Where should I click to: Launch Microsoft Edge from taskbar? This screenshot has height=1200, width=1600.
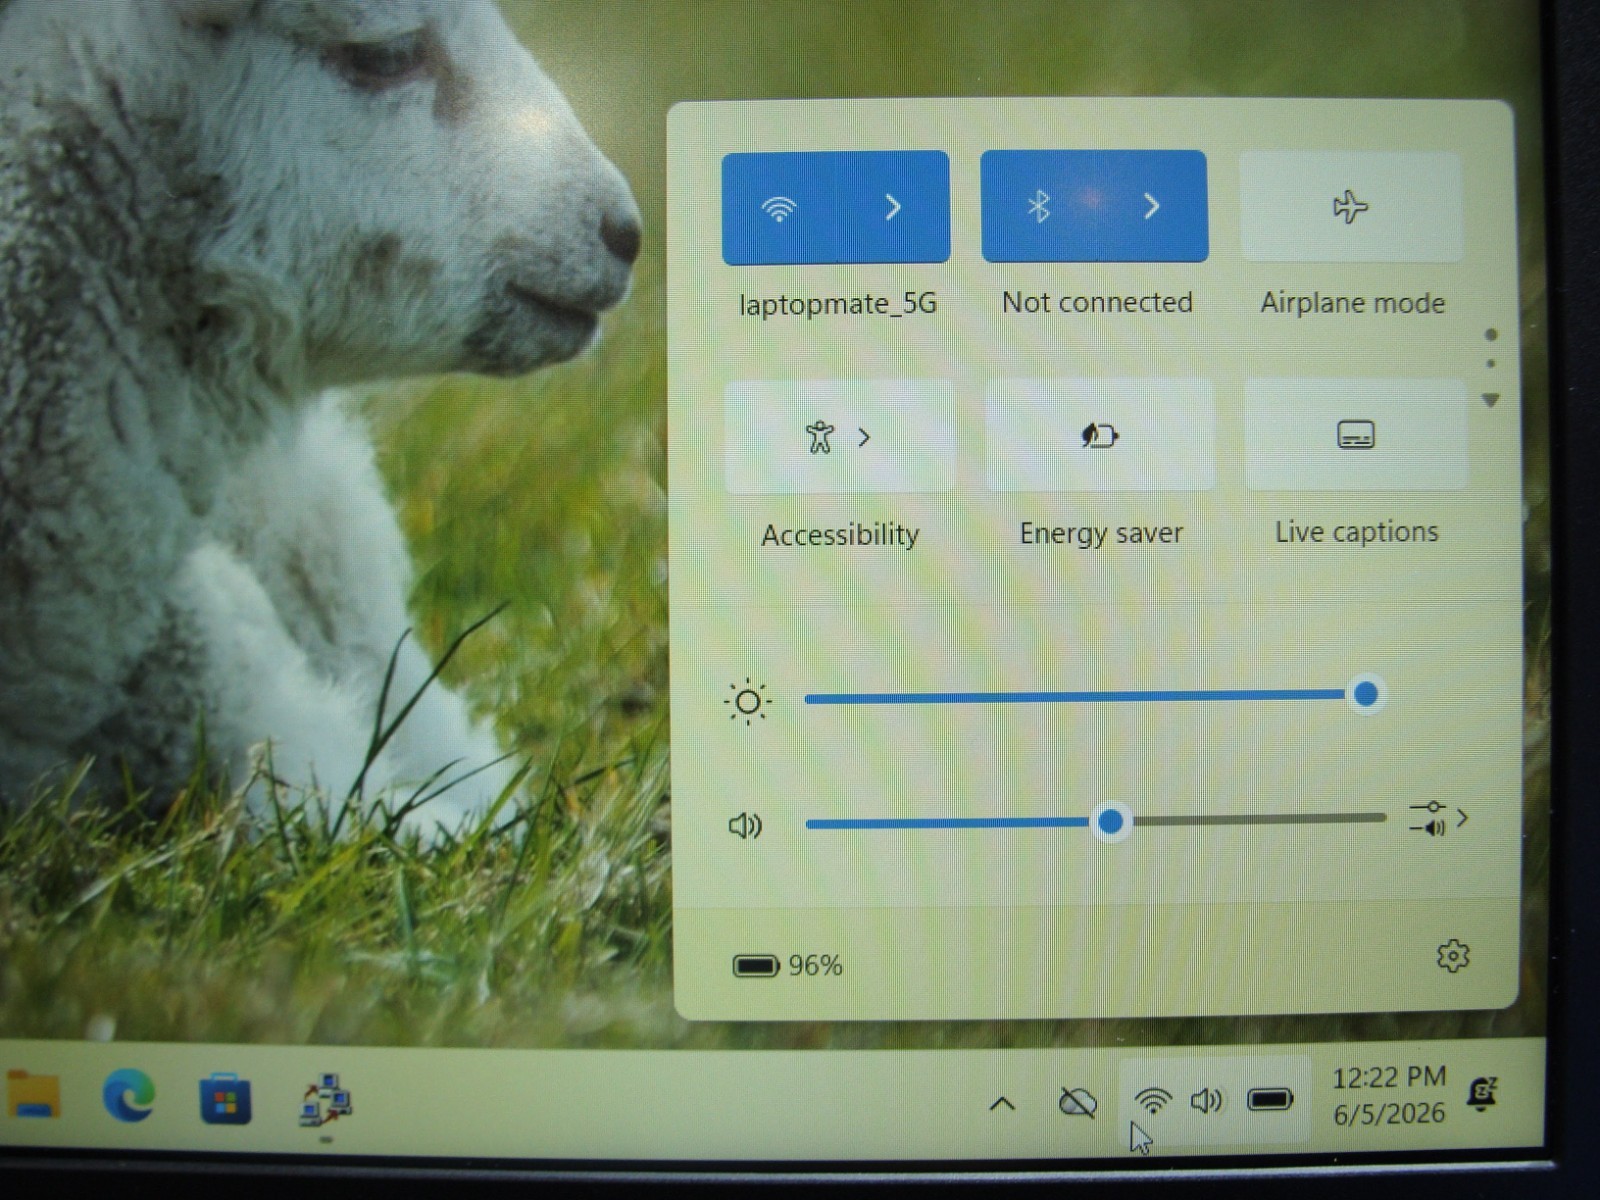[129, 1095]
